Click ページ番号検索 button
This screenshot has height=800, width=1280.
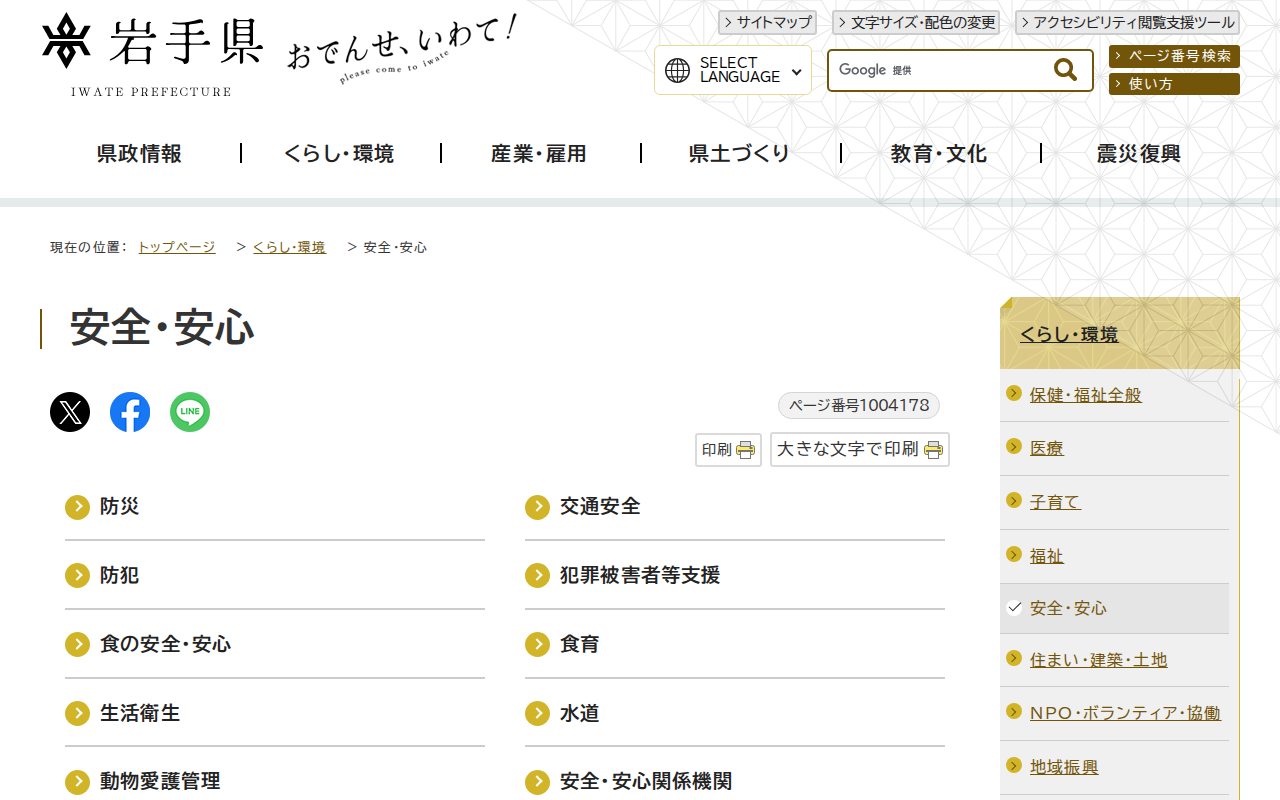coord(1174,57)
